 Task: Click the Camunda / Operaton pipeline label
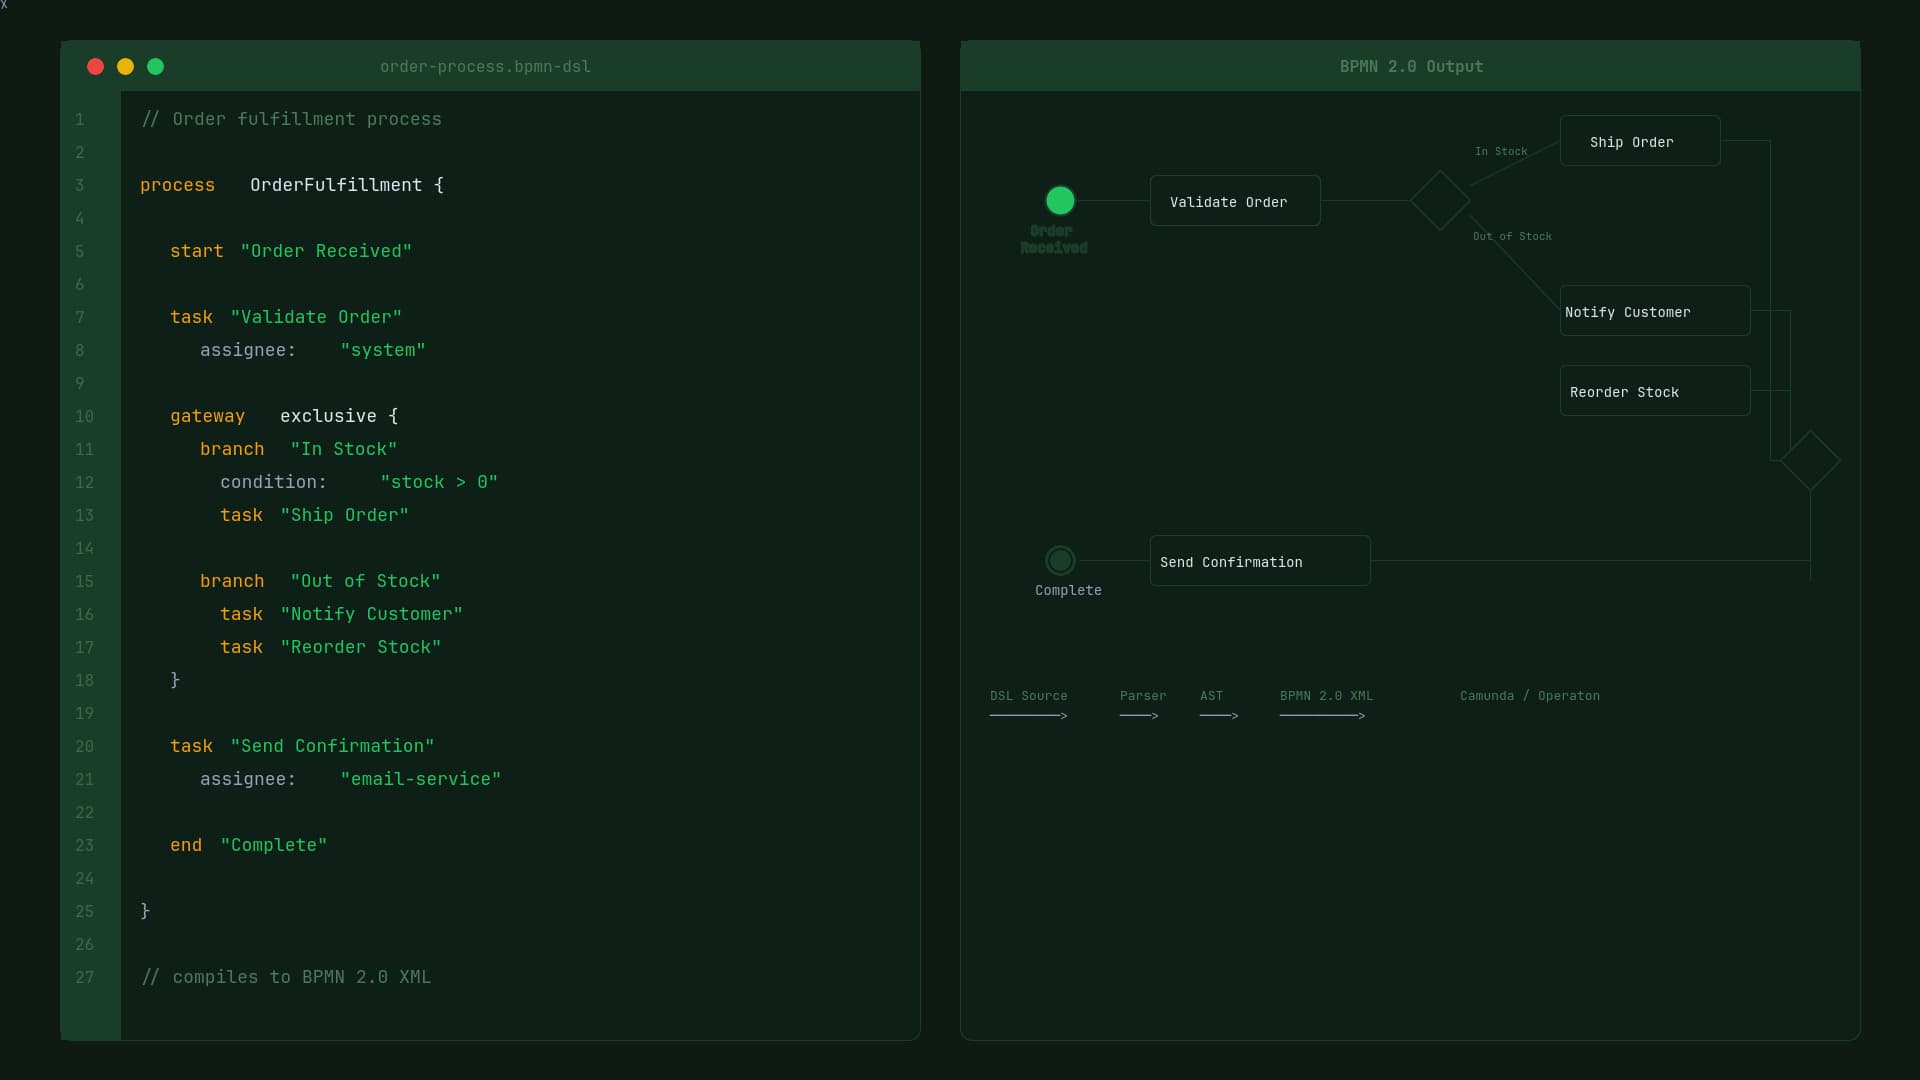point(1529,696)
